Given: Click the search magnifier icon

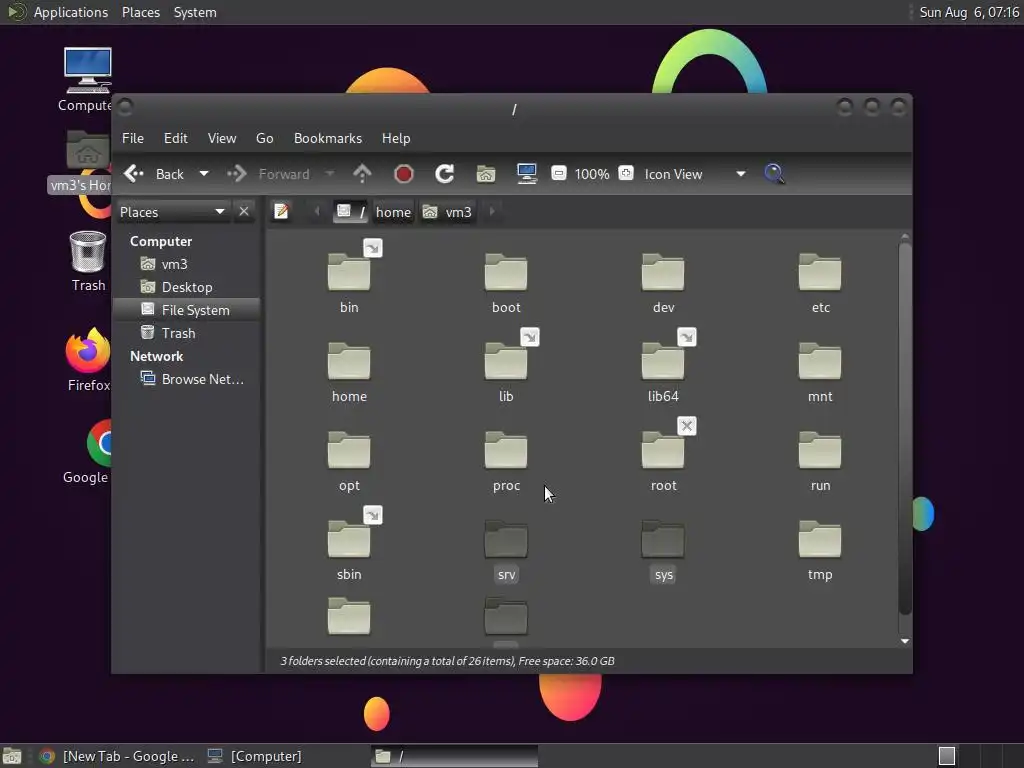Looking at the screenshot, I should [775, 174].
